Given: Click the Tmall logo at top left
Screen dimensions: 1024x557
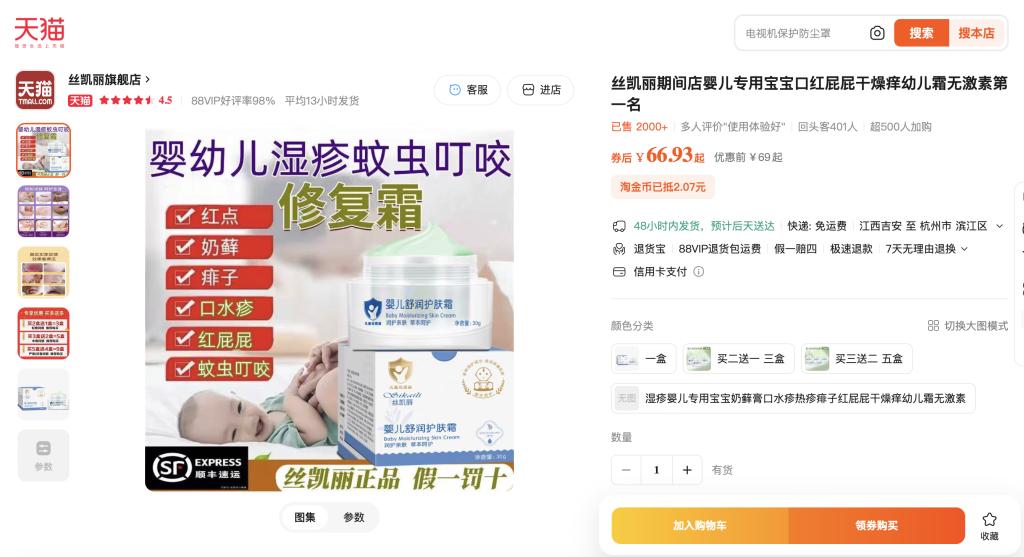Looking at the screenshot, I should (39, 32).
